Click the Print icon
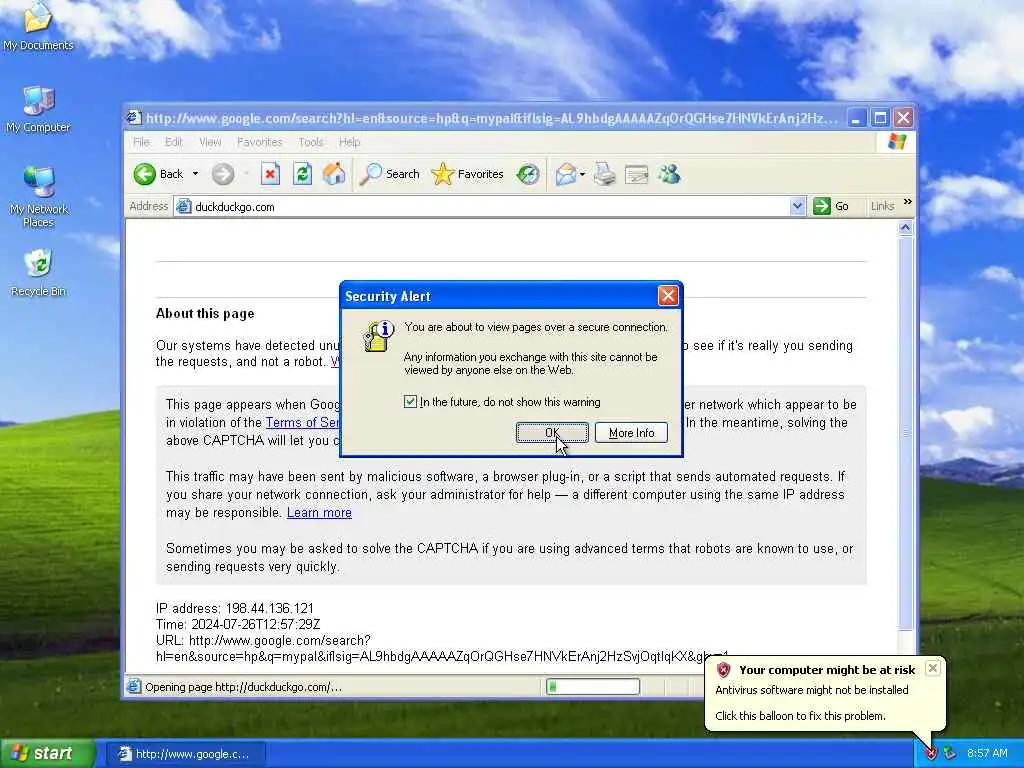The image size is (1024, 768). click(x=605, y=174)
